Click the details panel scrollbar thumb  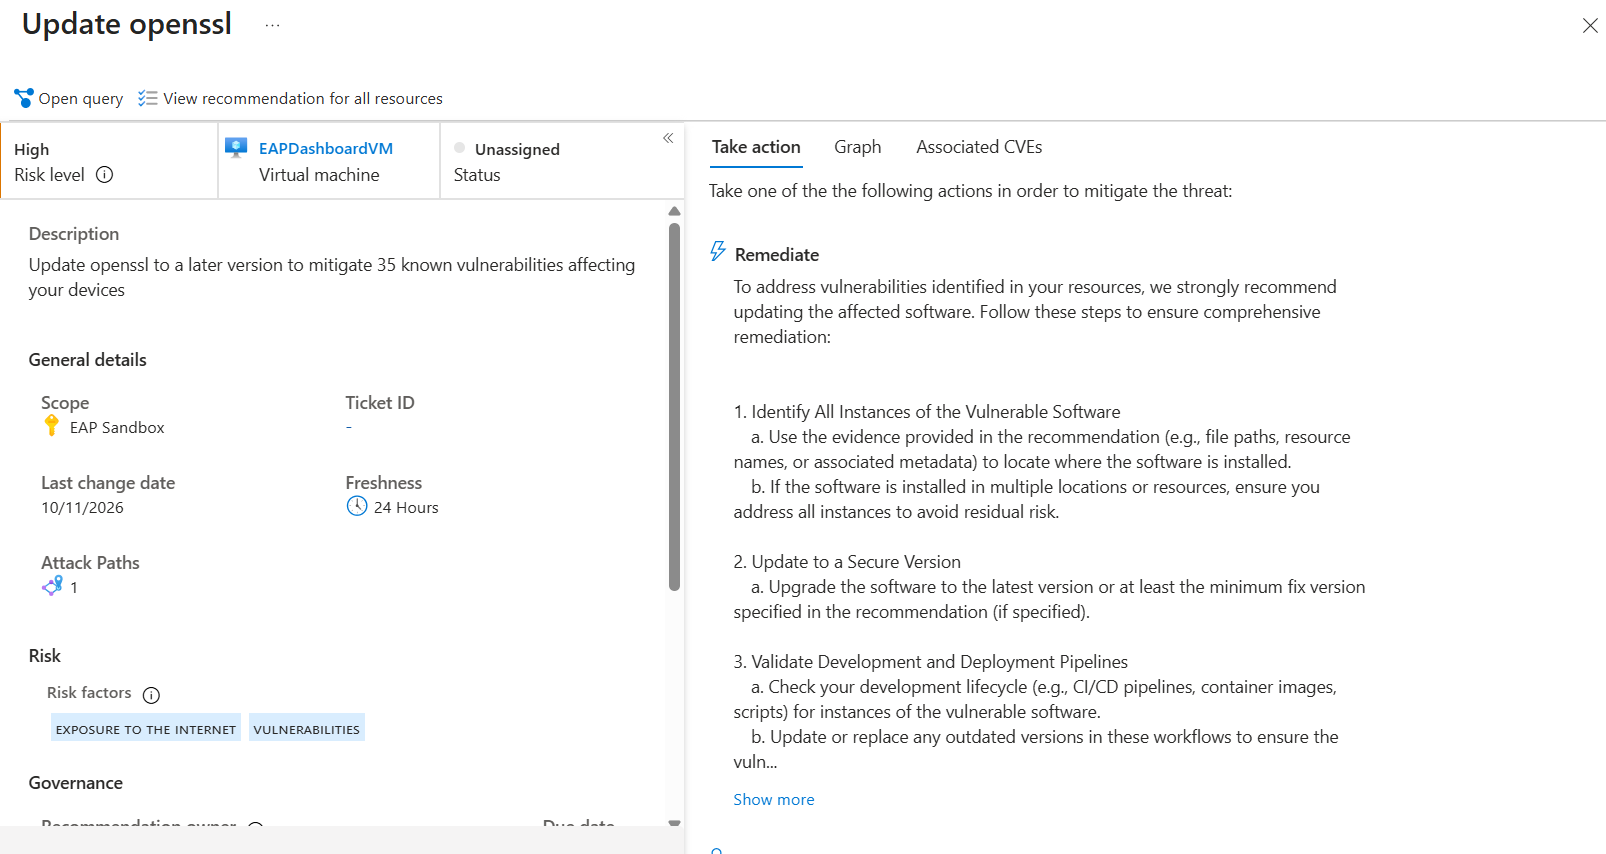[675, 405]
